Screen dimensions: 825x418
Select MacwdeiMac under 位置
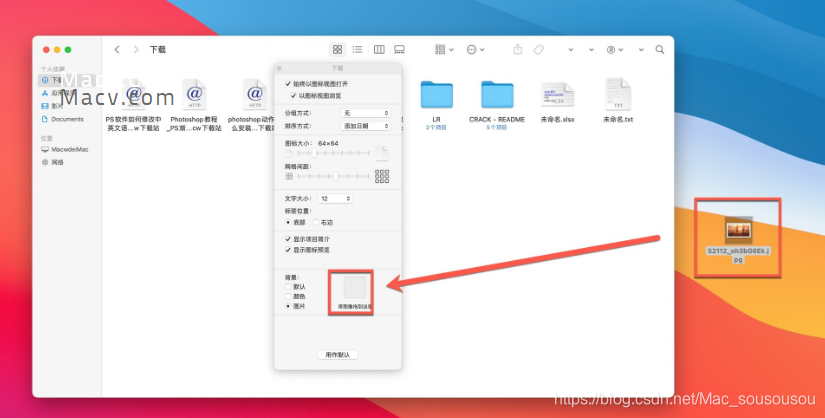click(65, 150)
